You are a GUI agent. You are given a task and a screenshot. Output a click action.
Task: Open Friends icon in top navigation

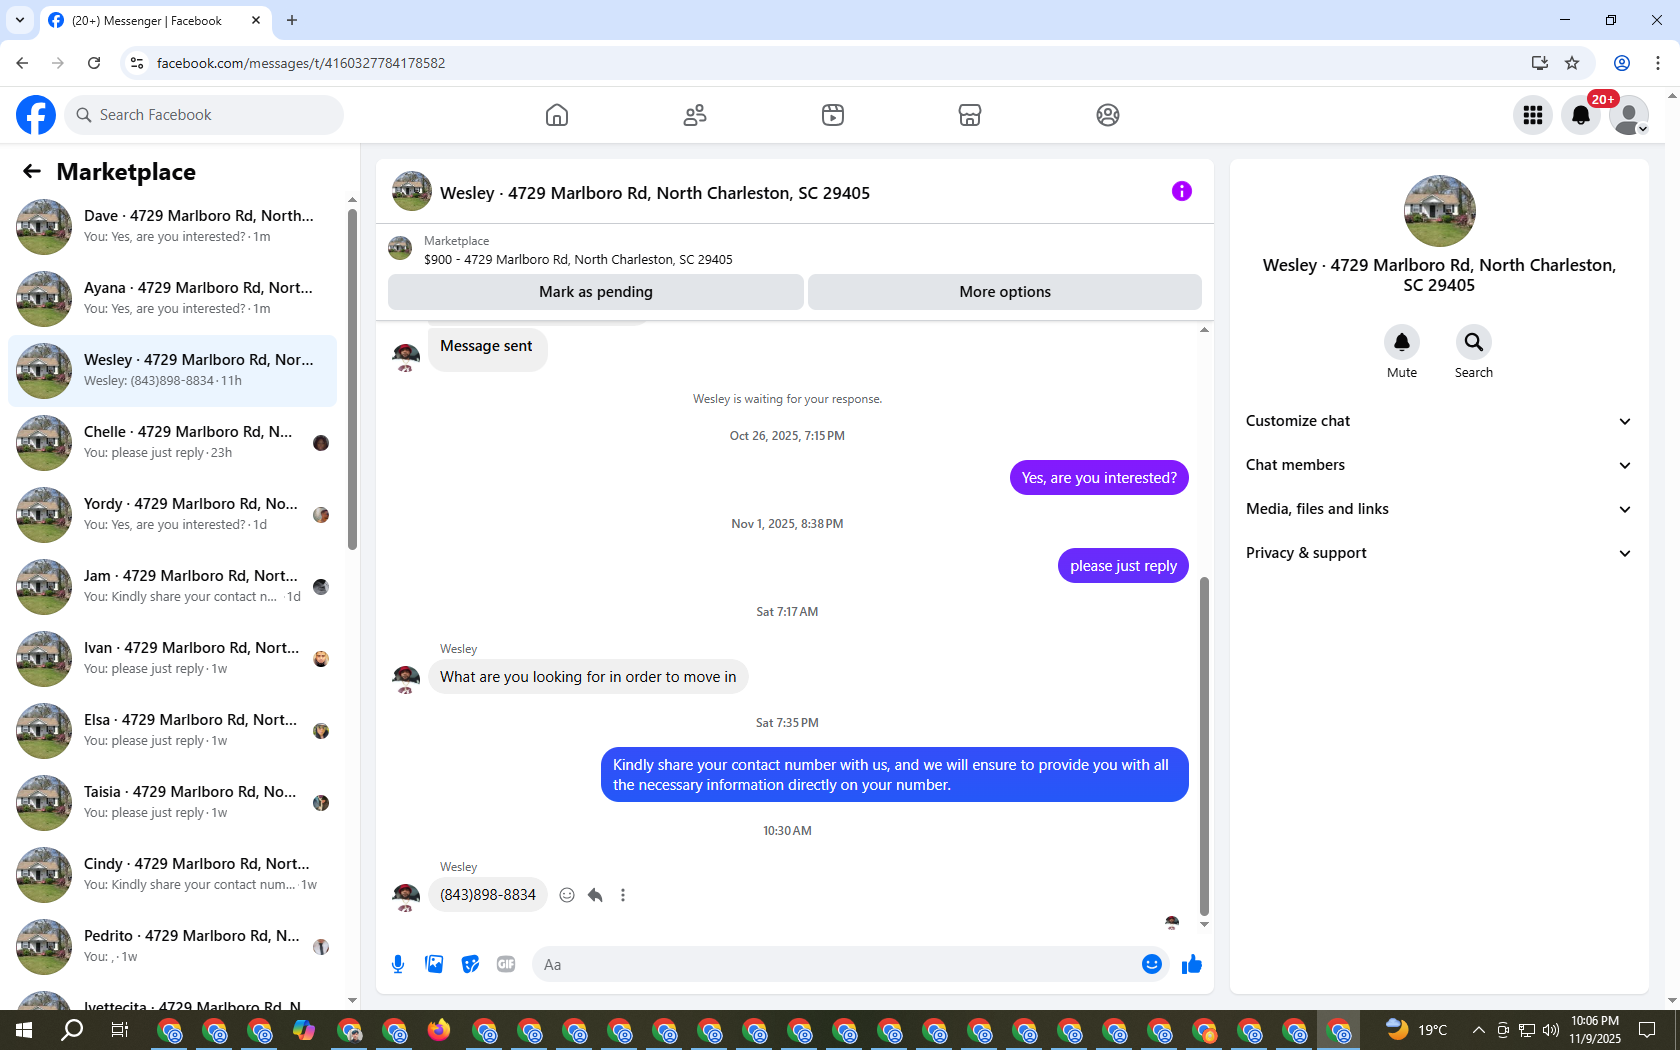pos(695,115)
